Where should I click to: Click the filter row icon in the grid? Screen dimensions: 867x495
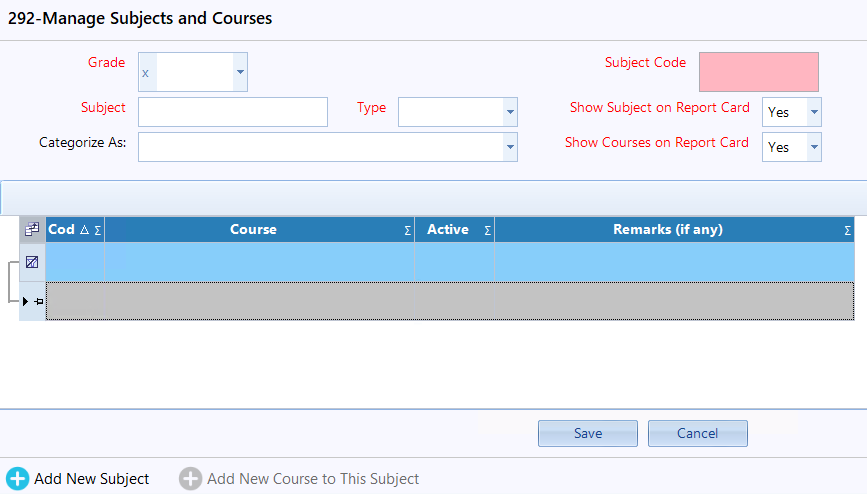coord(32,262)
